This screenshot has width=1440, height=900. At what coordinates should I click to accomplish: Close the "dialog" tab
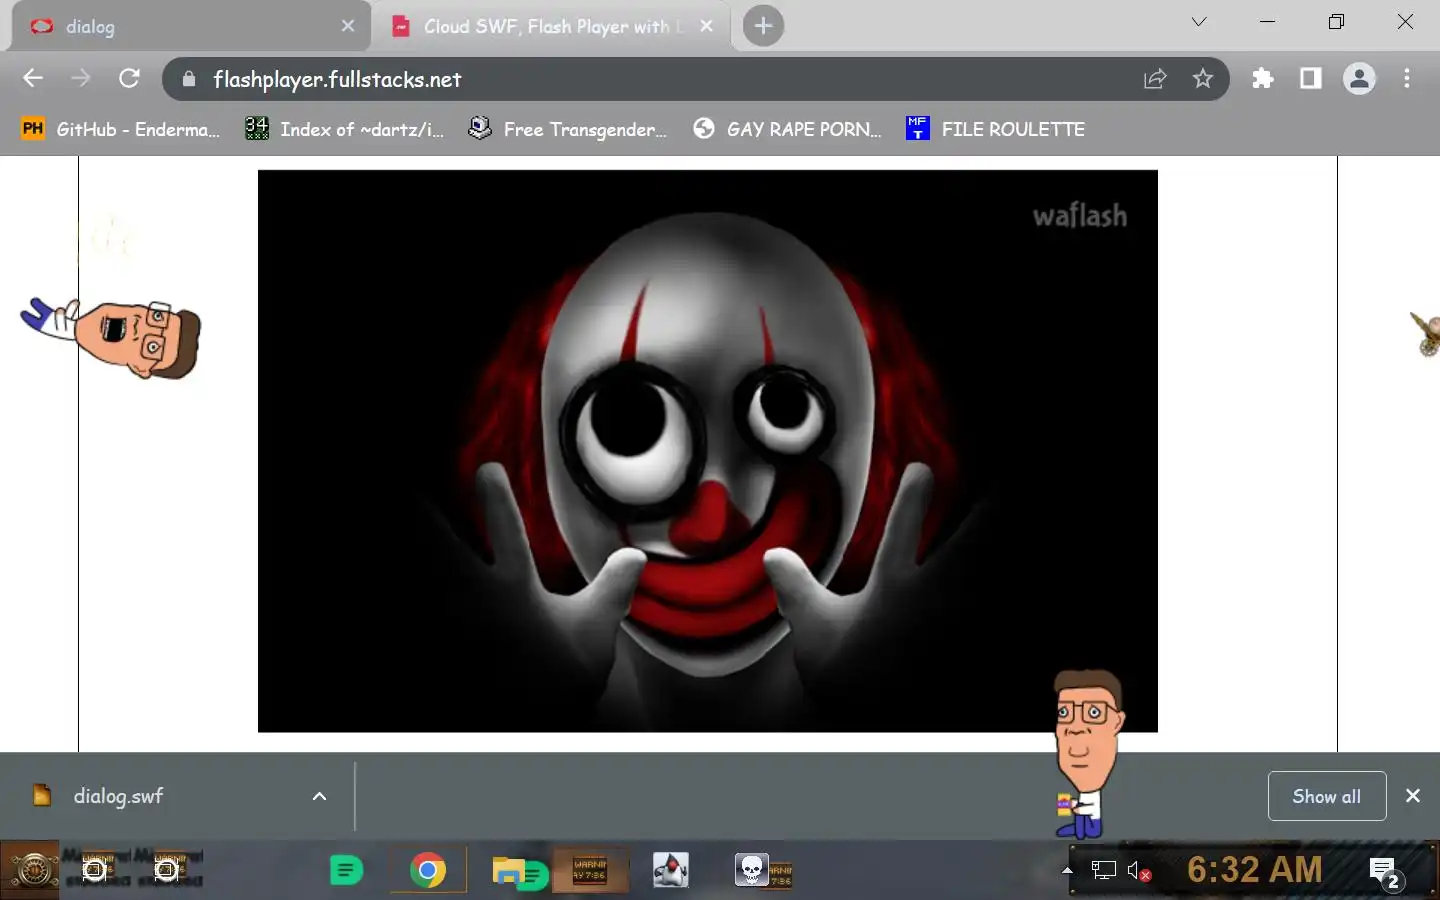(348, 26)
